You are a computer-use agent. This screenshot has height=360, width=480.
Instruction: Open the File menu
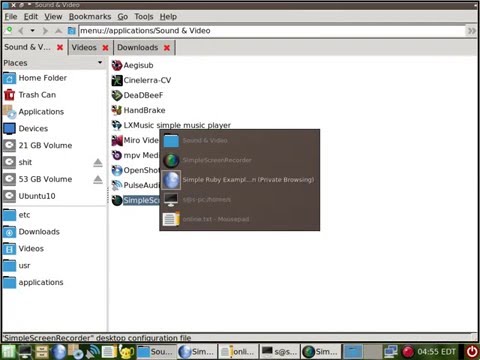click(11, 17)
